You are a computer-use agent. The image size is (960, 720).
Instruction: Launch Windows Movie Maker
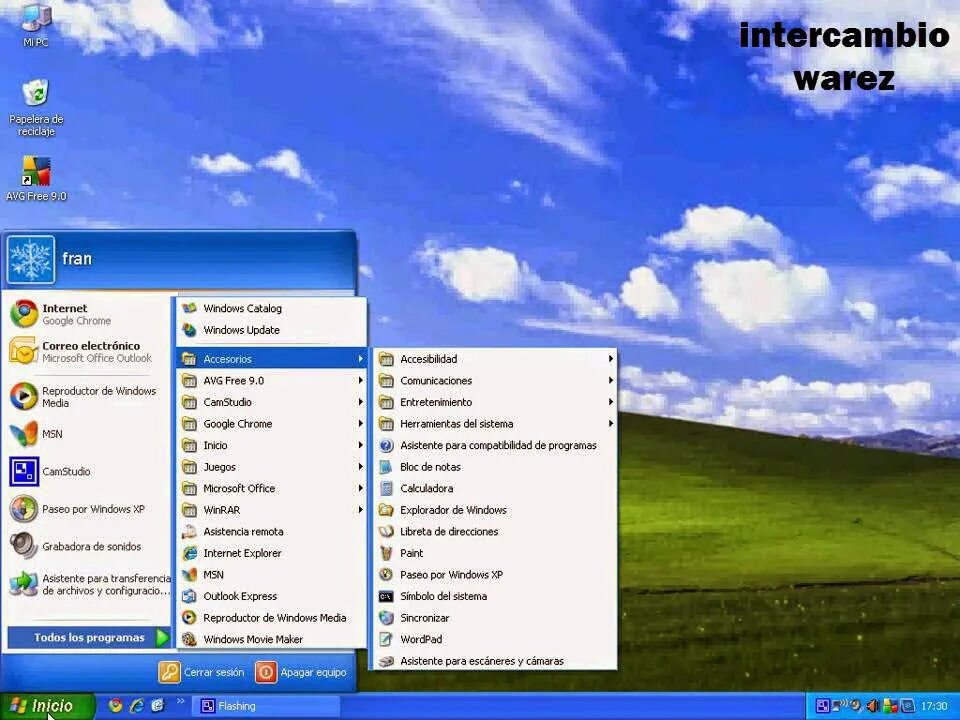point(271,639)
